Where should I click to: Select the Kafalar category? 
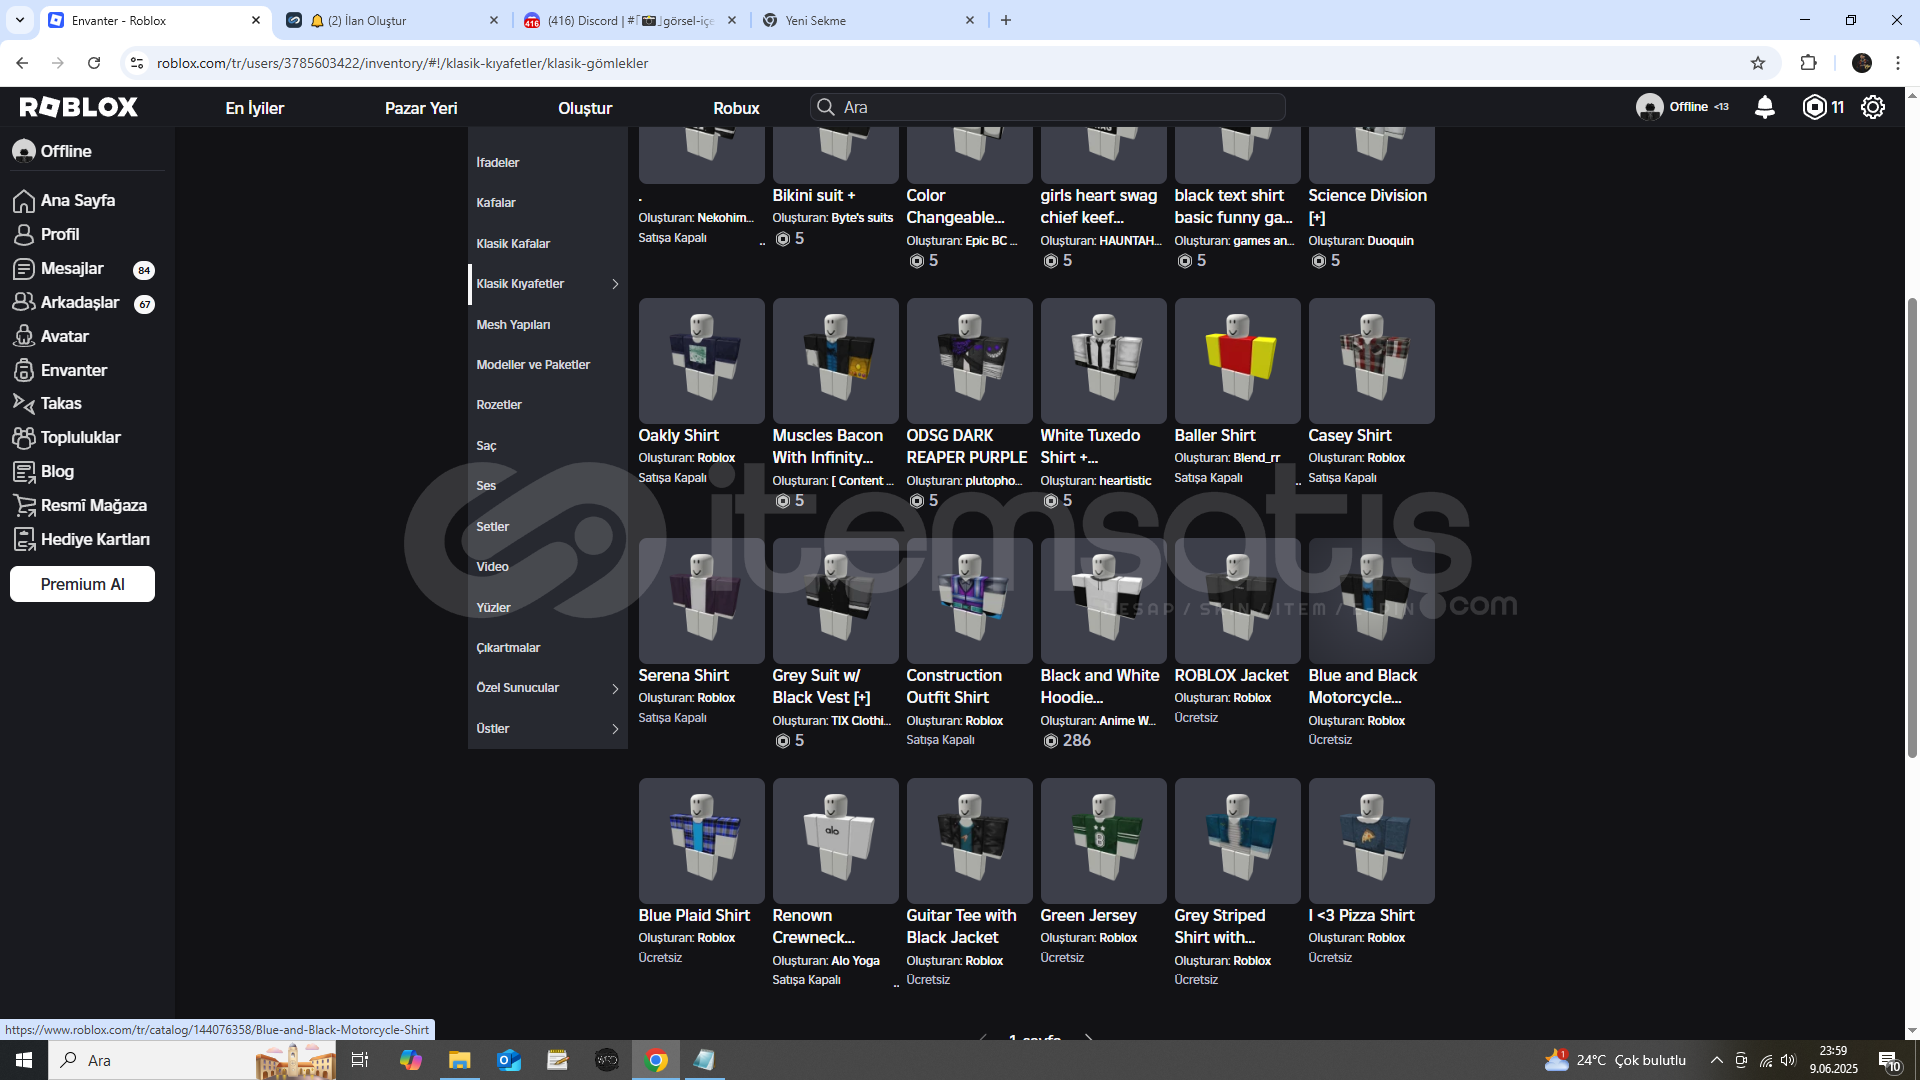click(496, 203)
